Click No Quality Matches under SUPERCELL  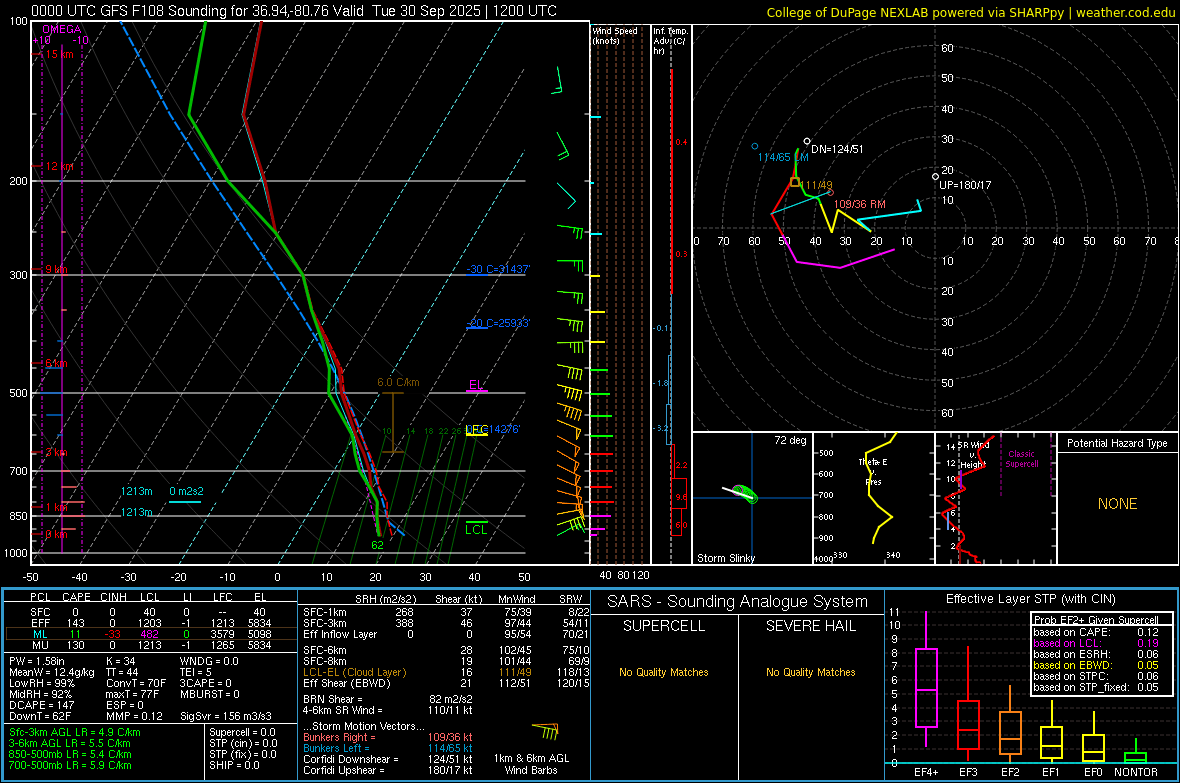(x=664, y=672)
